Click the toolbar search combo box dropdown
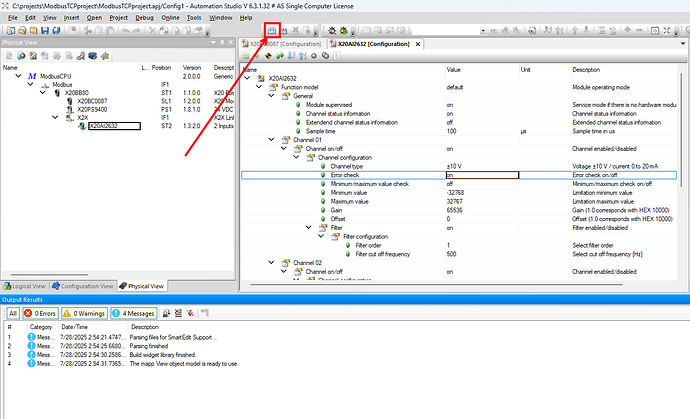Image resolution: width=690 pixels, height=419 pixels. click(x=483, y=31)
